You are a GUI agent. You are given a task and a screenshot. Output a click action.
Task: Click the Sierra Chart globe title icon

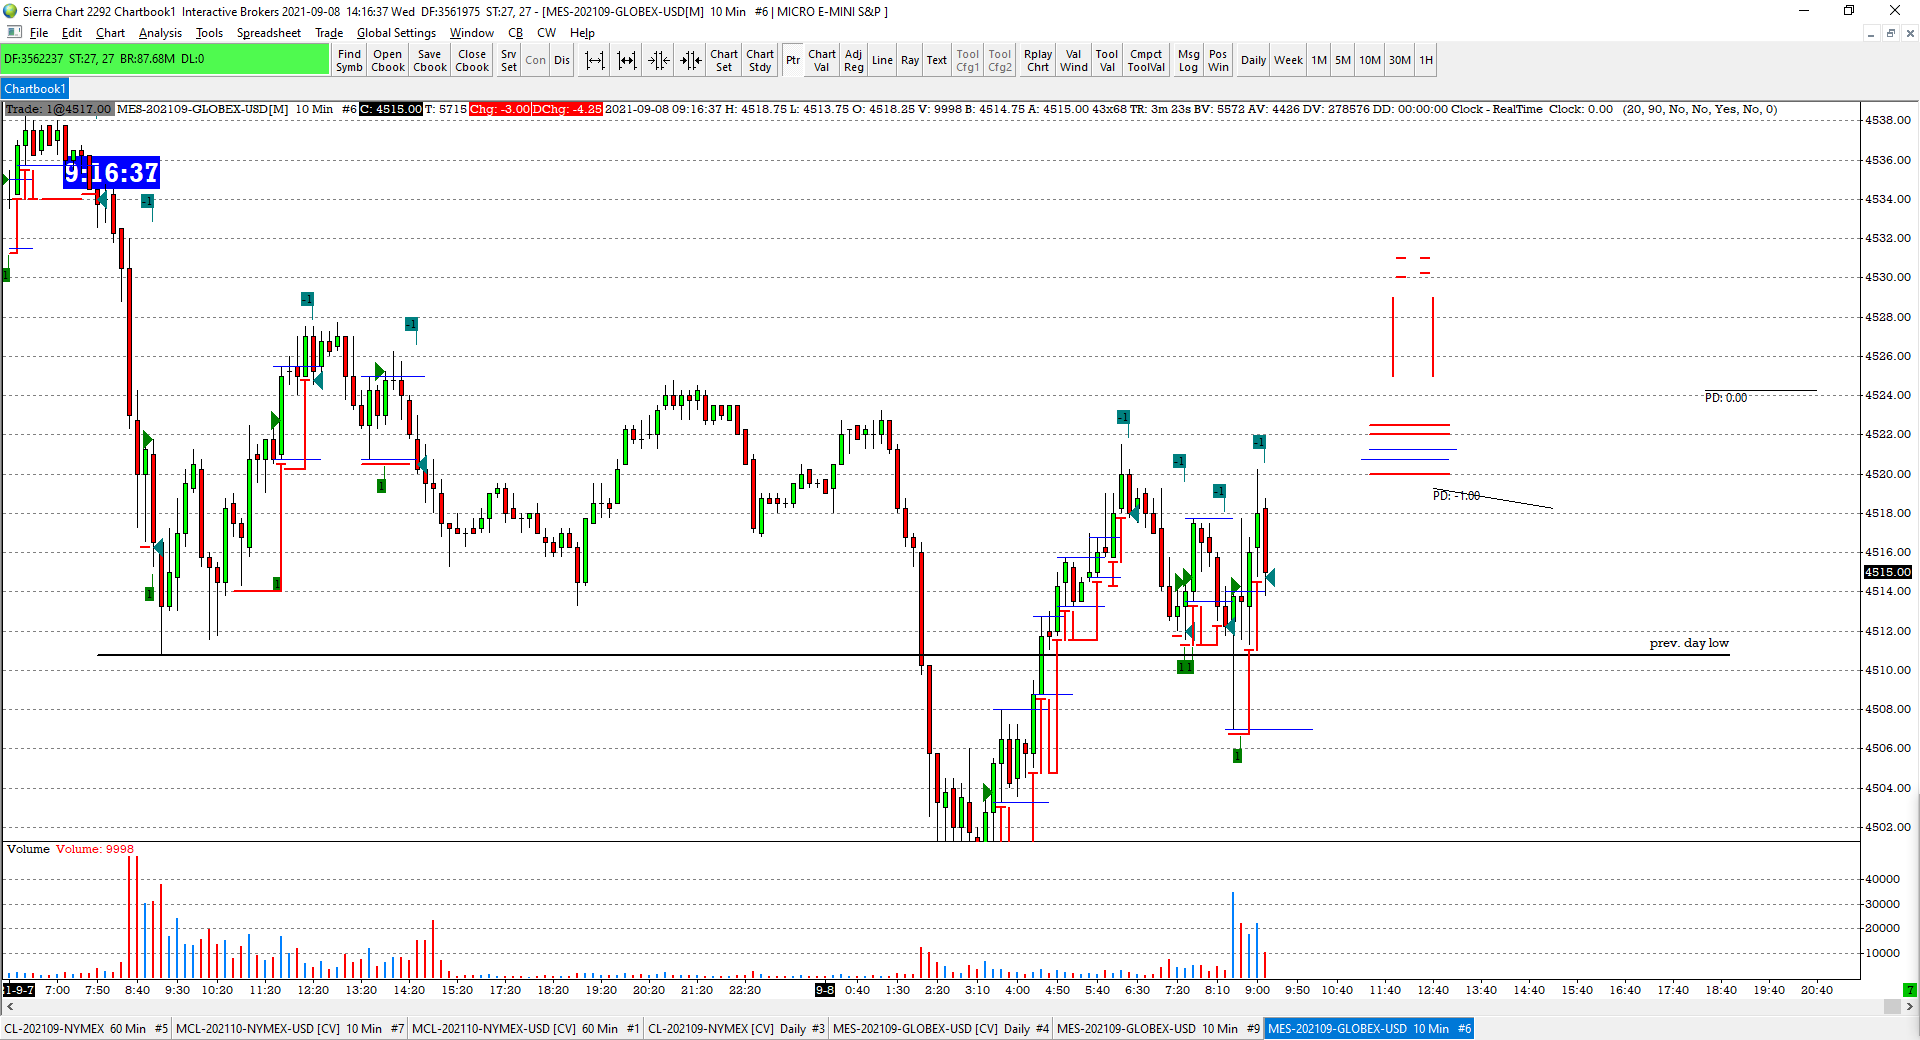[10, 11]
